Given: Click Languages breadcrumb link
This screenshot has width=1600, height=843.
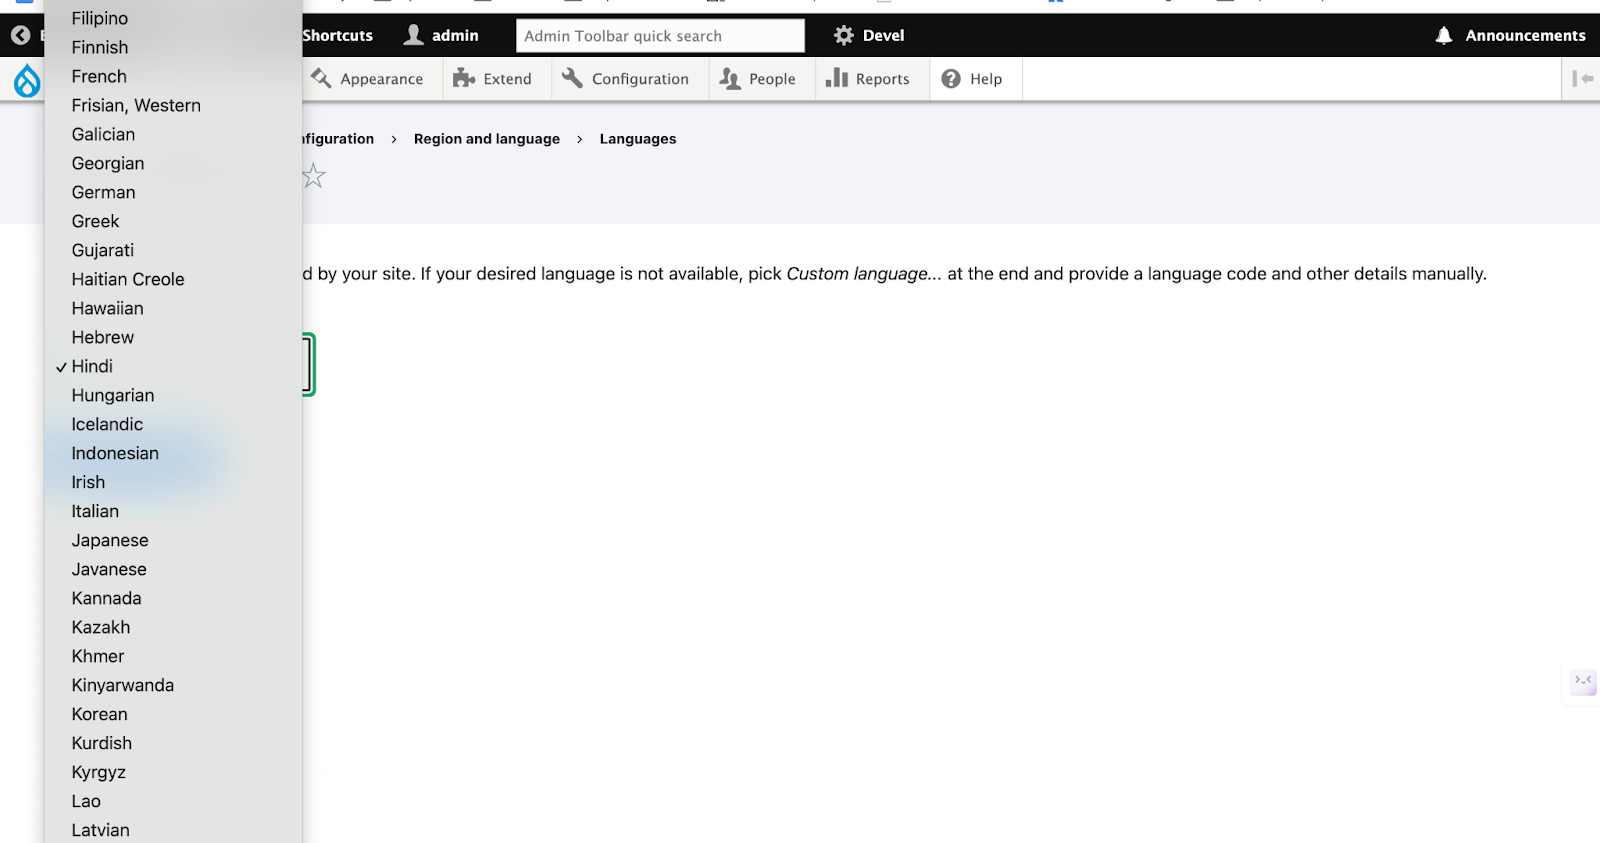Looking at the screenshot, I should pos(638,139).
